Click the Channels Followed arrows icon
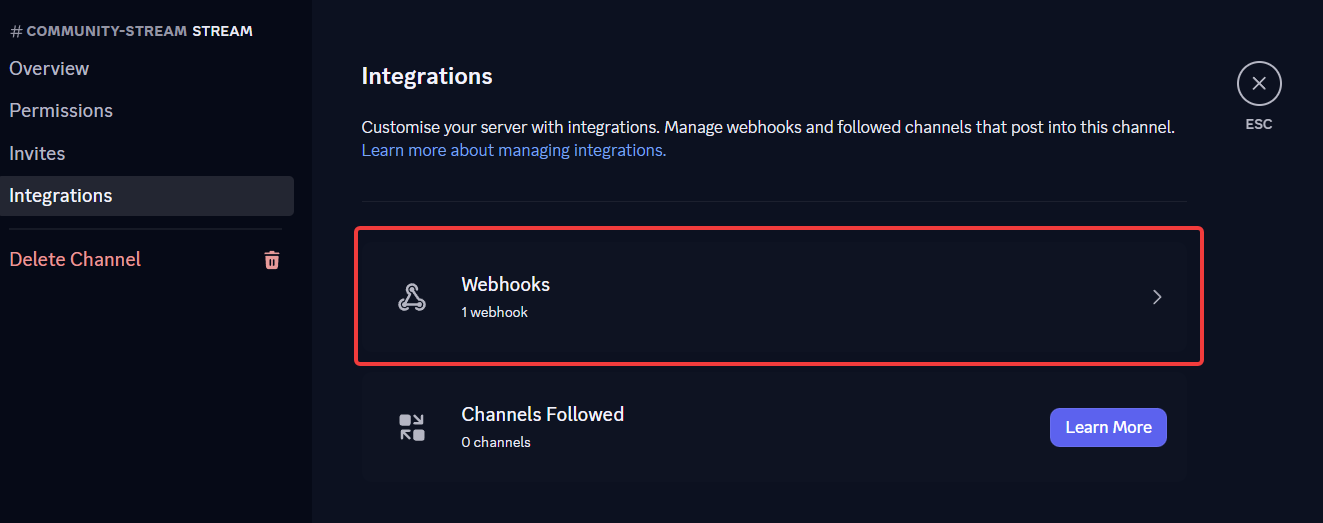The image size is (1323, 523). pos(412,427)
